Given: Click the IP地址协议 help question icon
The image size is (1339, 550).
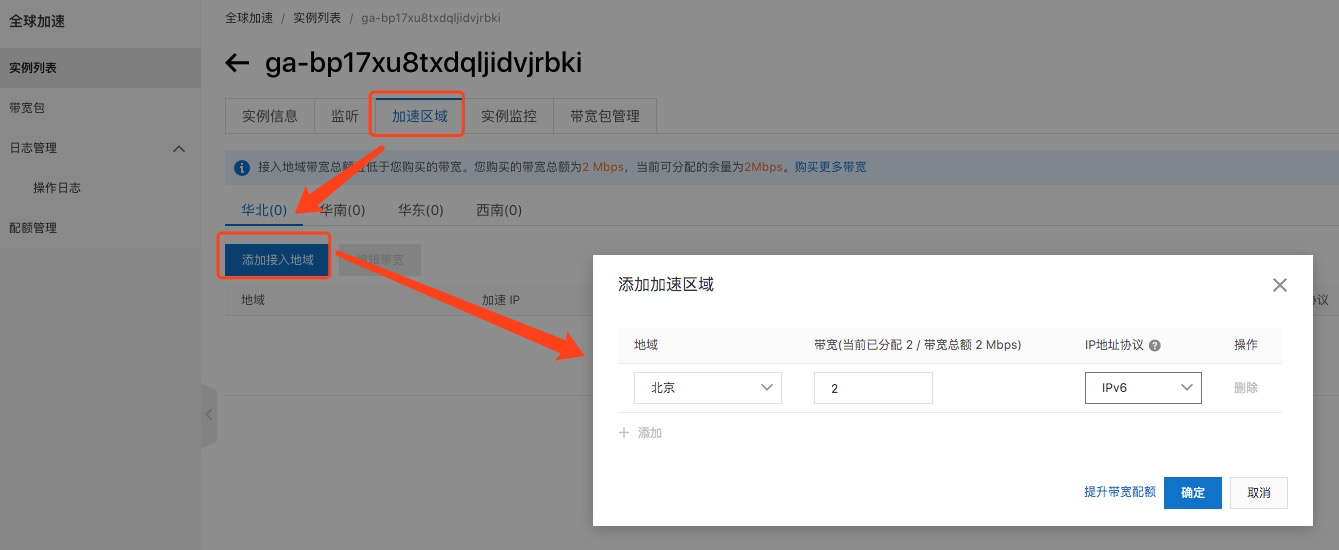Looking at the screenshot, I should (1155, 345).
